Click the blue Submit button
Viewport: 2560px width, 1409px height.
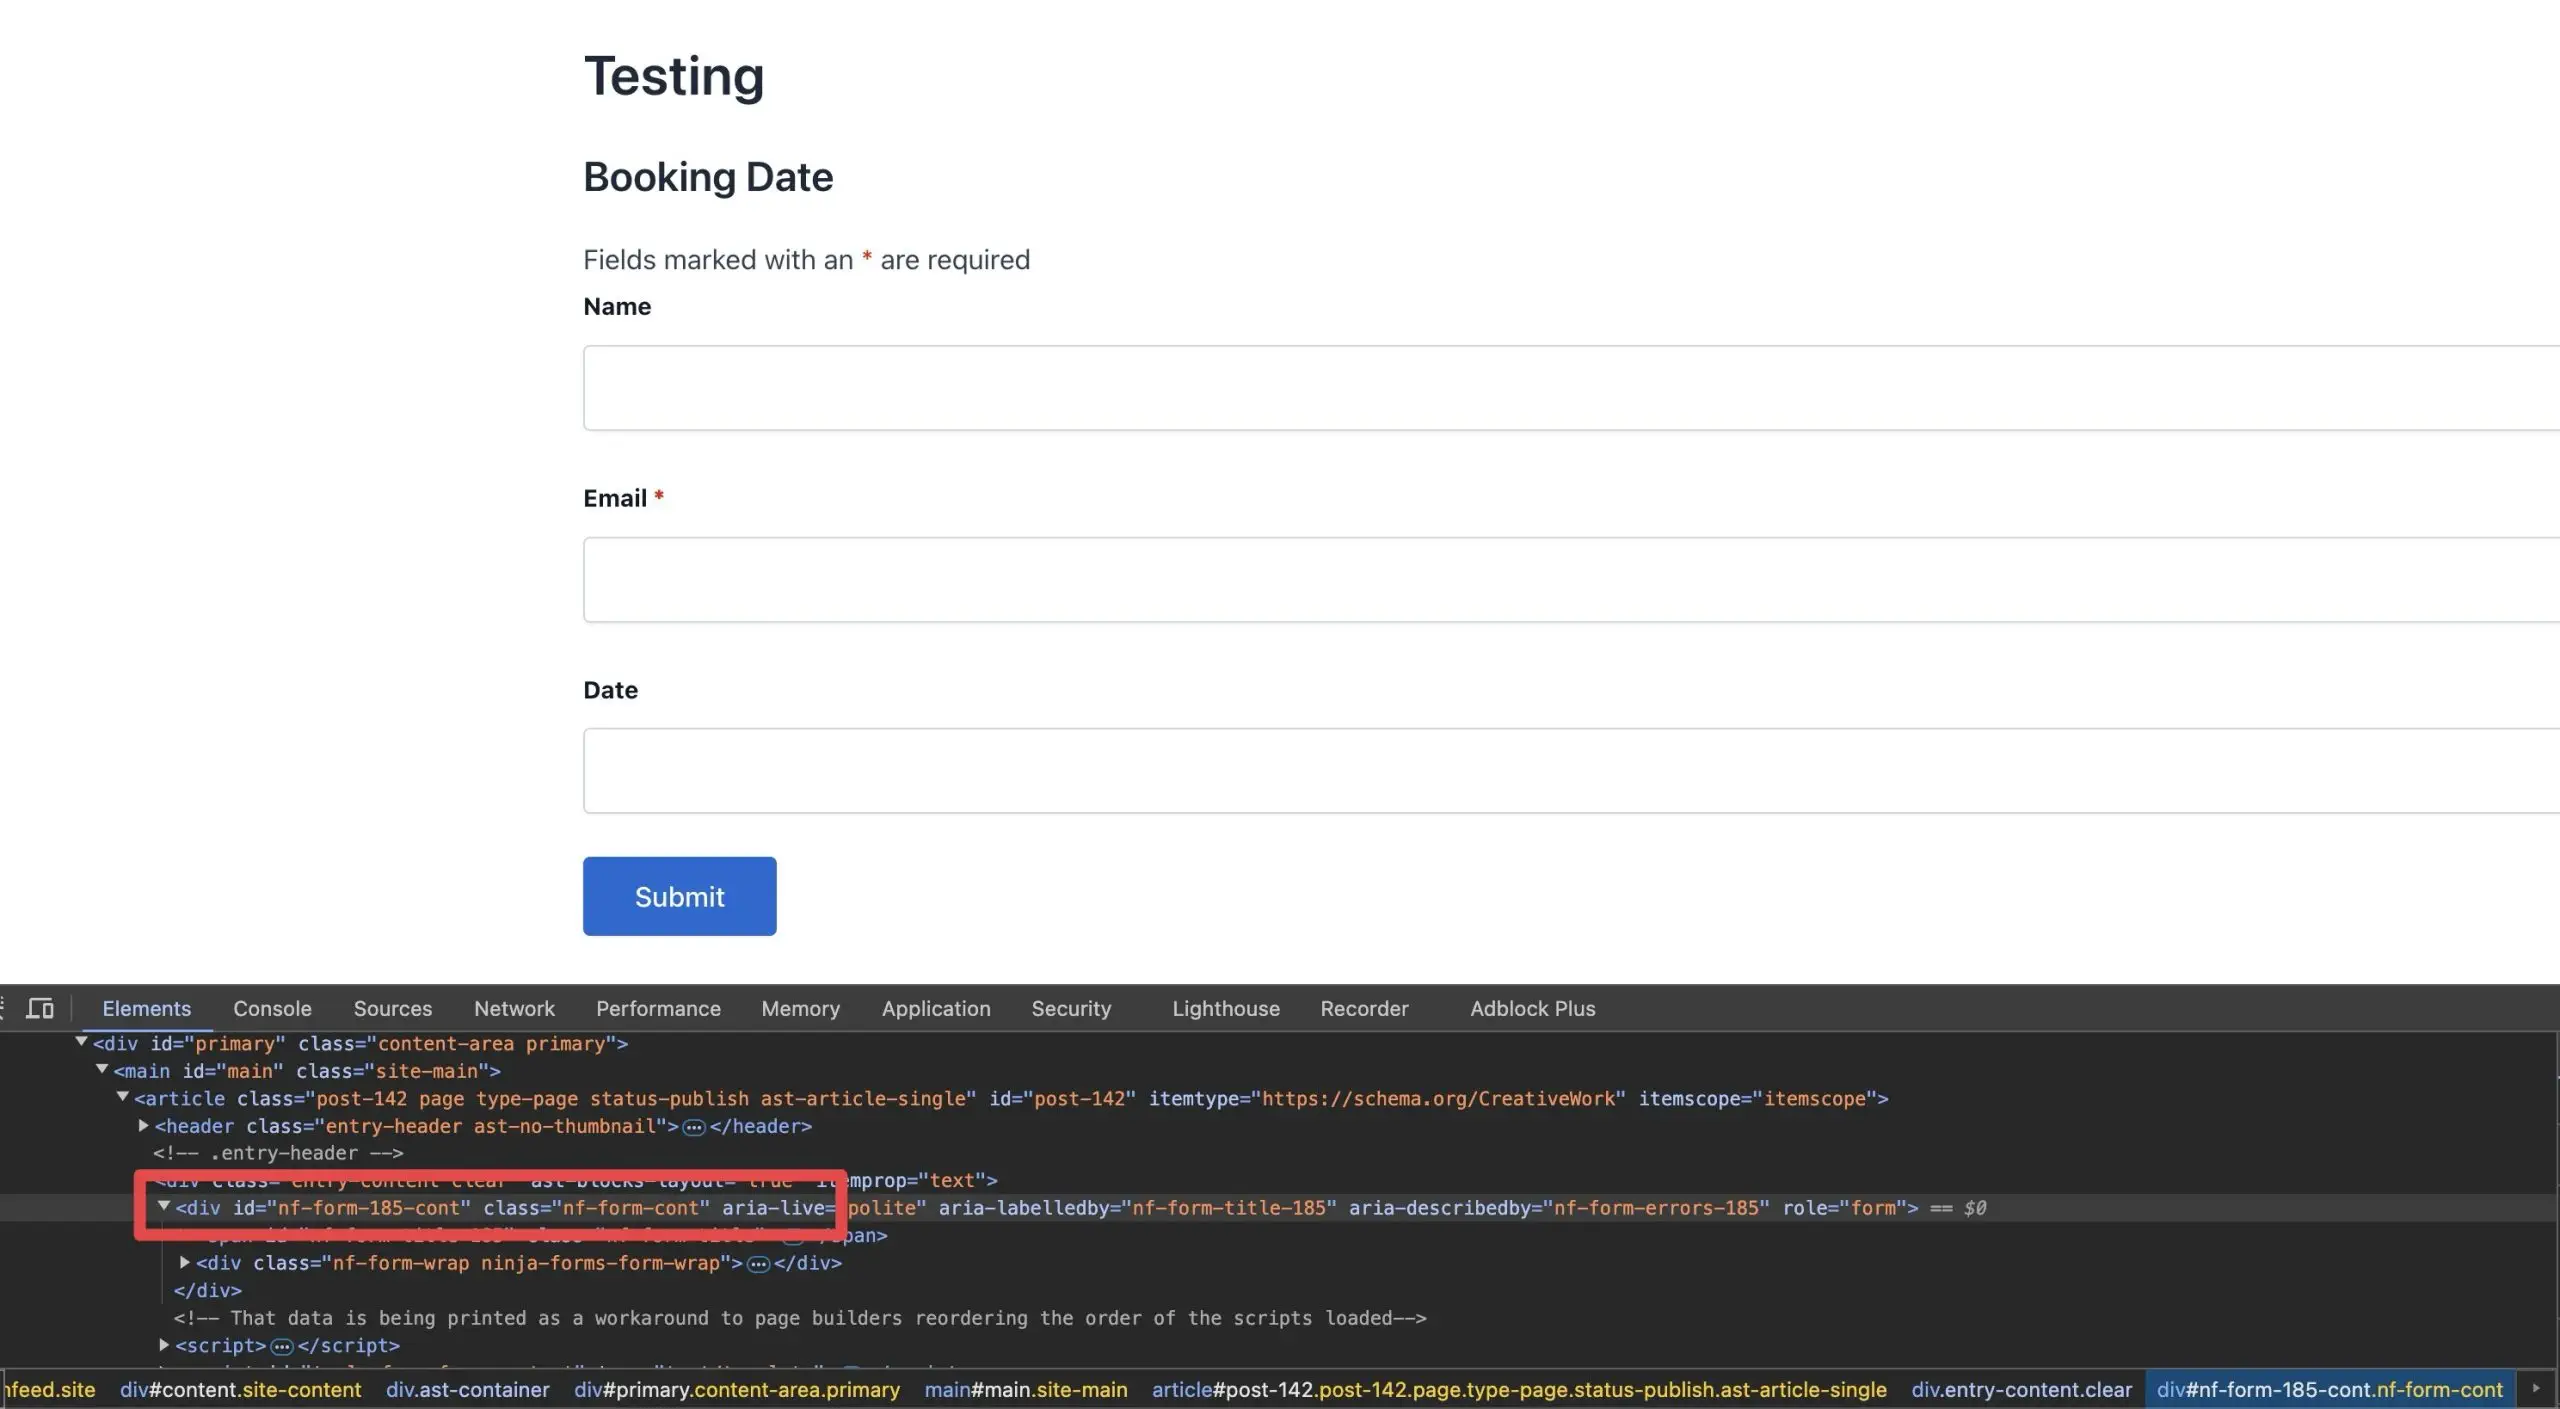pyautogui.click(x=680, y=896)
